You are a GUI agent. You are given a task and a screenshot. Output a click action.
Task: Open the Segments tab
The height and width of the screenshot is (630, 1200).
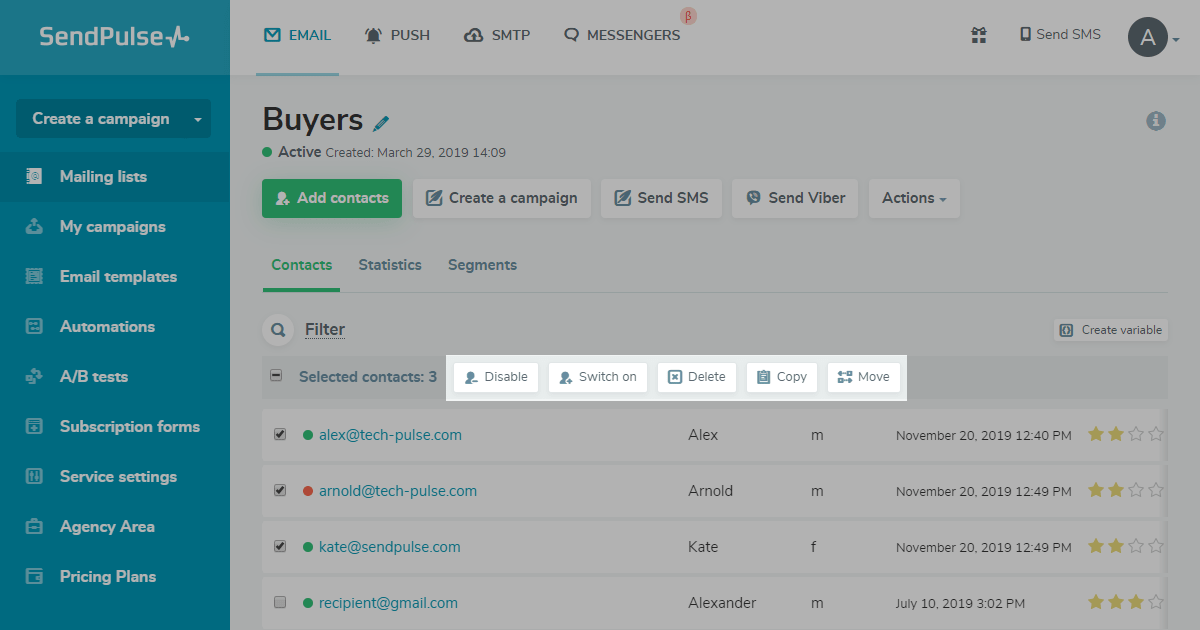click(482, 265)
